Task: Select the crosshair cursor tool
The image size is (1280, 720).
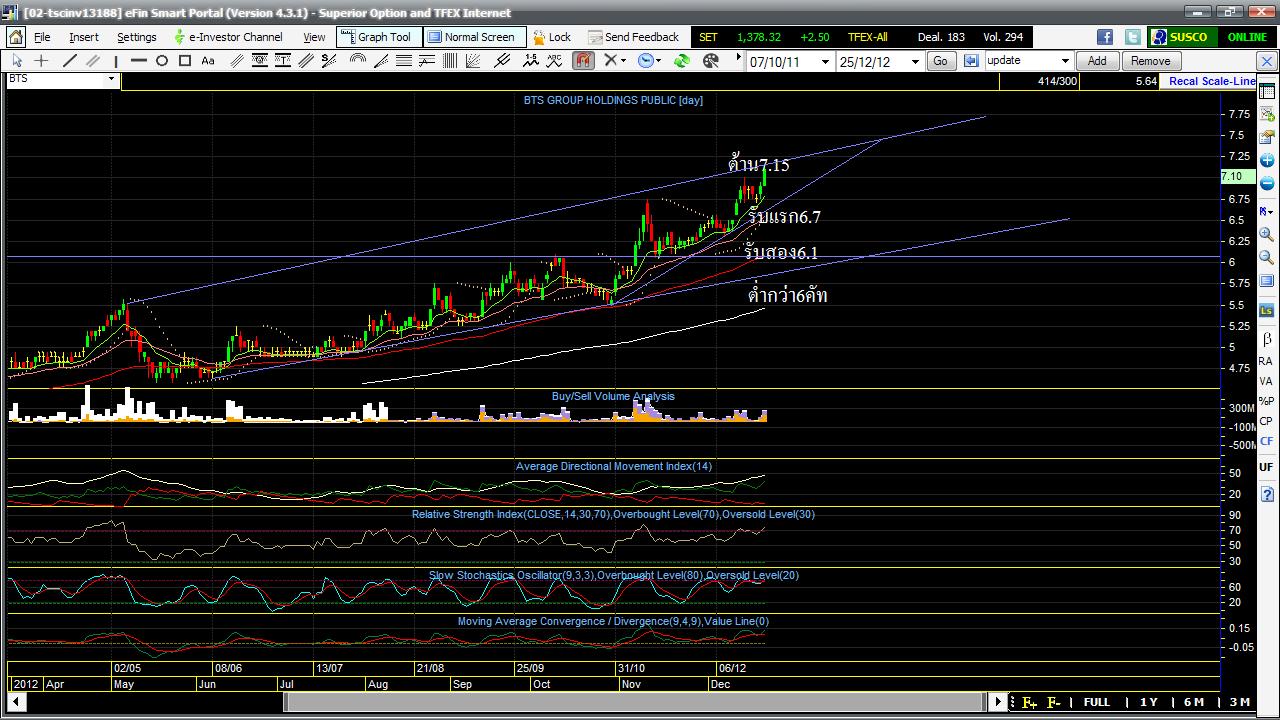Action: [x=41, y=61]
